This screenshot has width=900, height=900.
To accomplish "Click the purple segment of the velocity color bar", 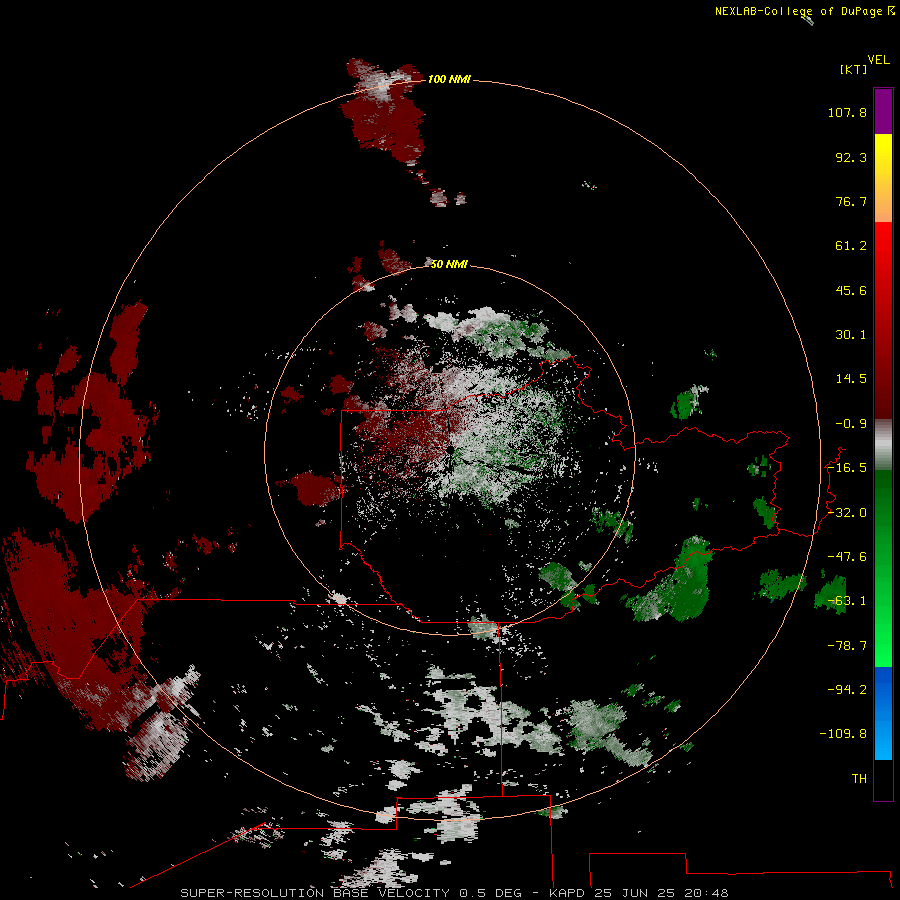I will pos(883,111).
